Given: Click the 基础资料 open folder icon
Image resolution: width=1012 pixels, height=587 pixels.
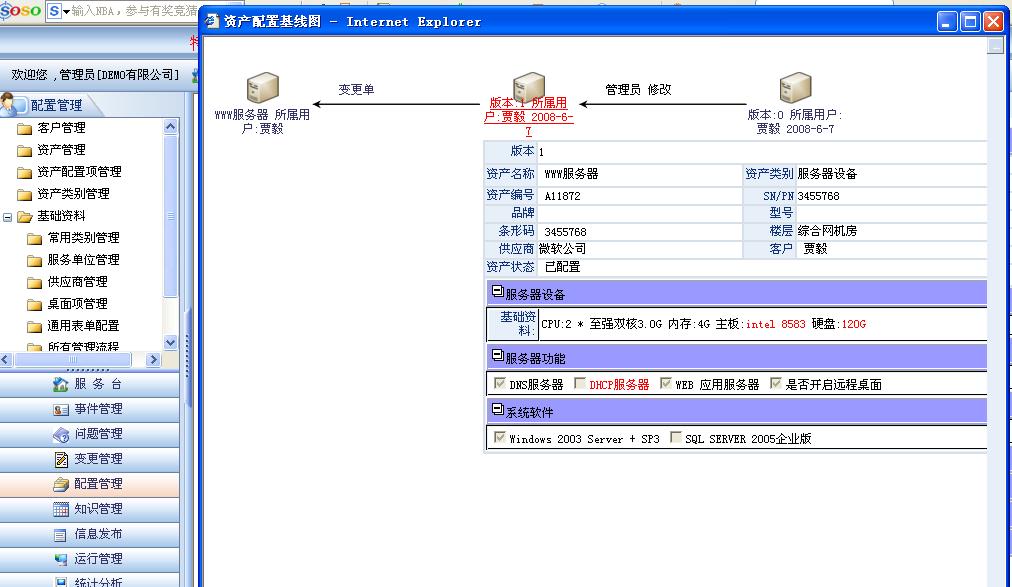Looking at the screenshot, I should [25, 217].
